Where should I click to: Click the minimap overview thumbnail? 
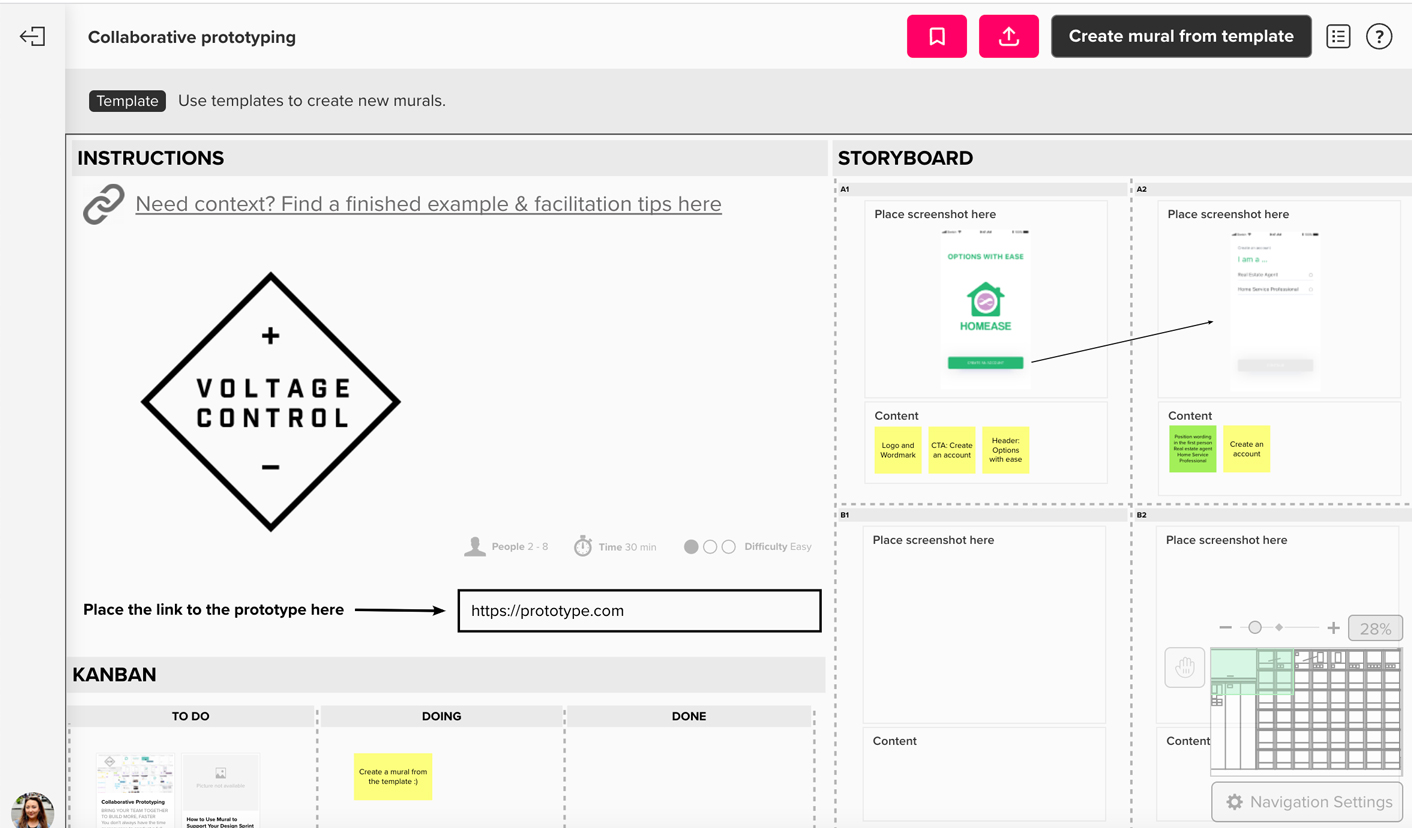(x=1306, y=711)
